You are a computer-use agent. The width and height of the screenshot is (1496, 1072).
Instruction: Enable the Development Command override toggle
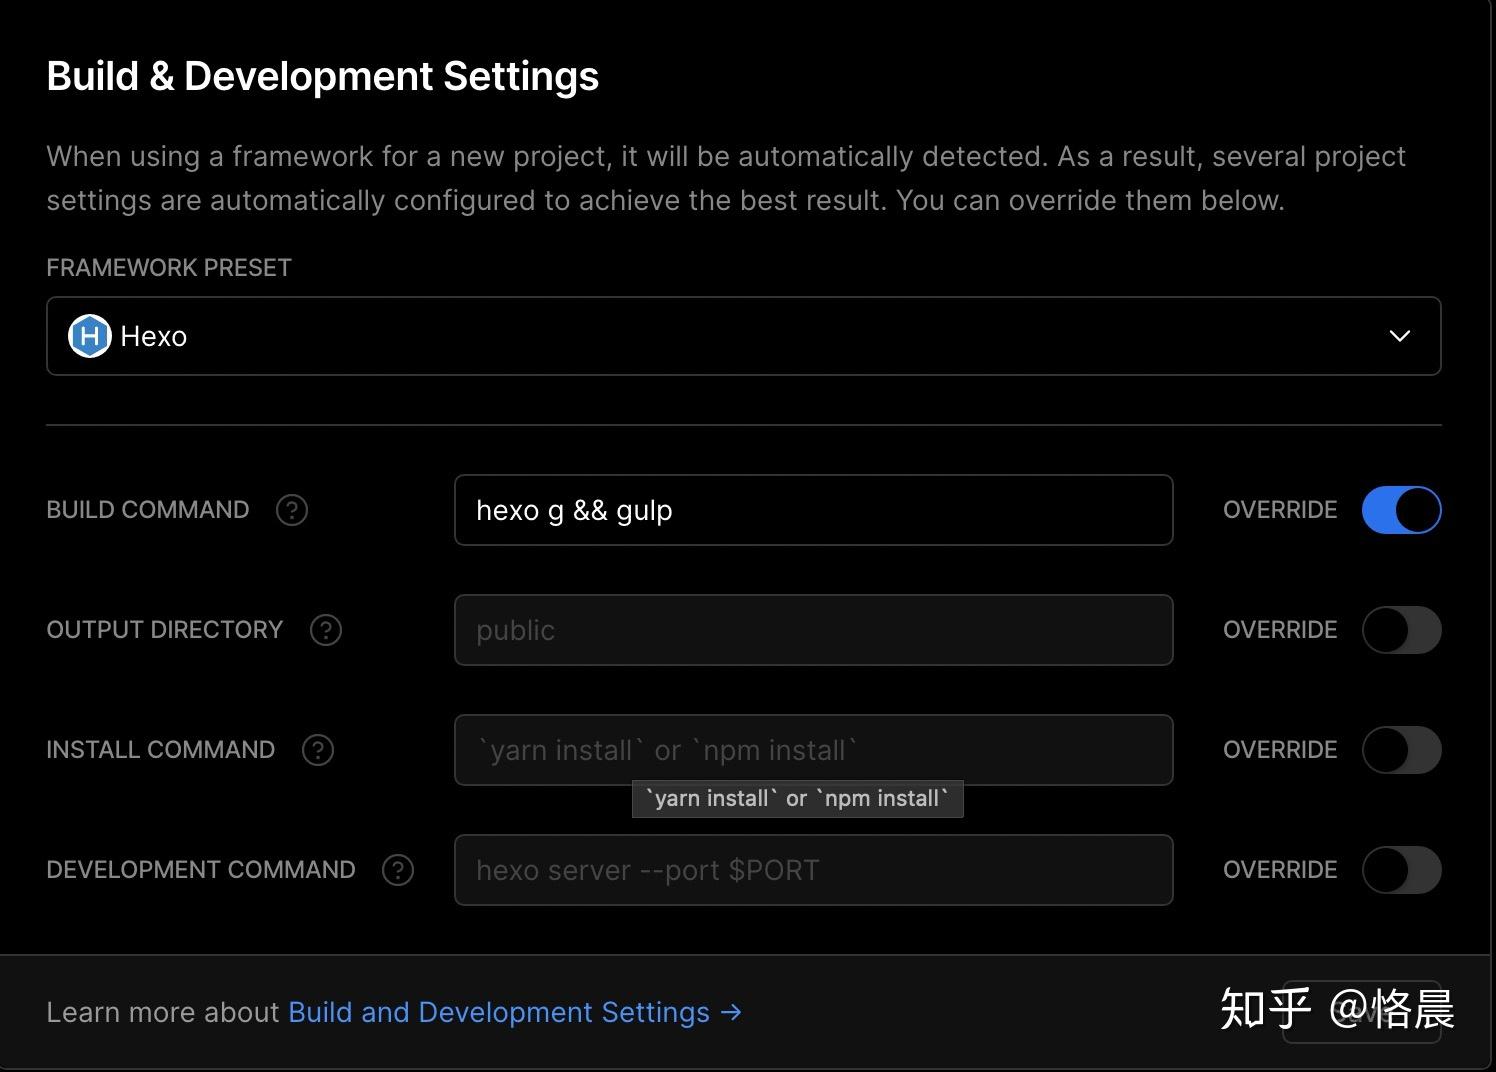[x=1401, y=870]
